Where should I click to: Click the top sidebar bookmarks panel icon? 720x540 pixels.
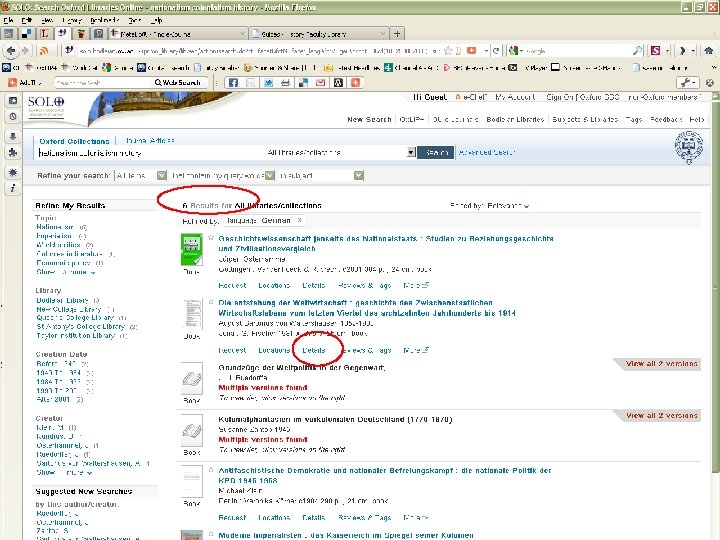click(13, 101)
